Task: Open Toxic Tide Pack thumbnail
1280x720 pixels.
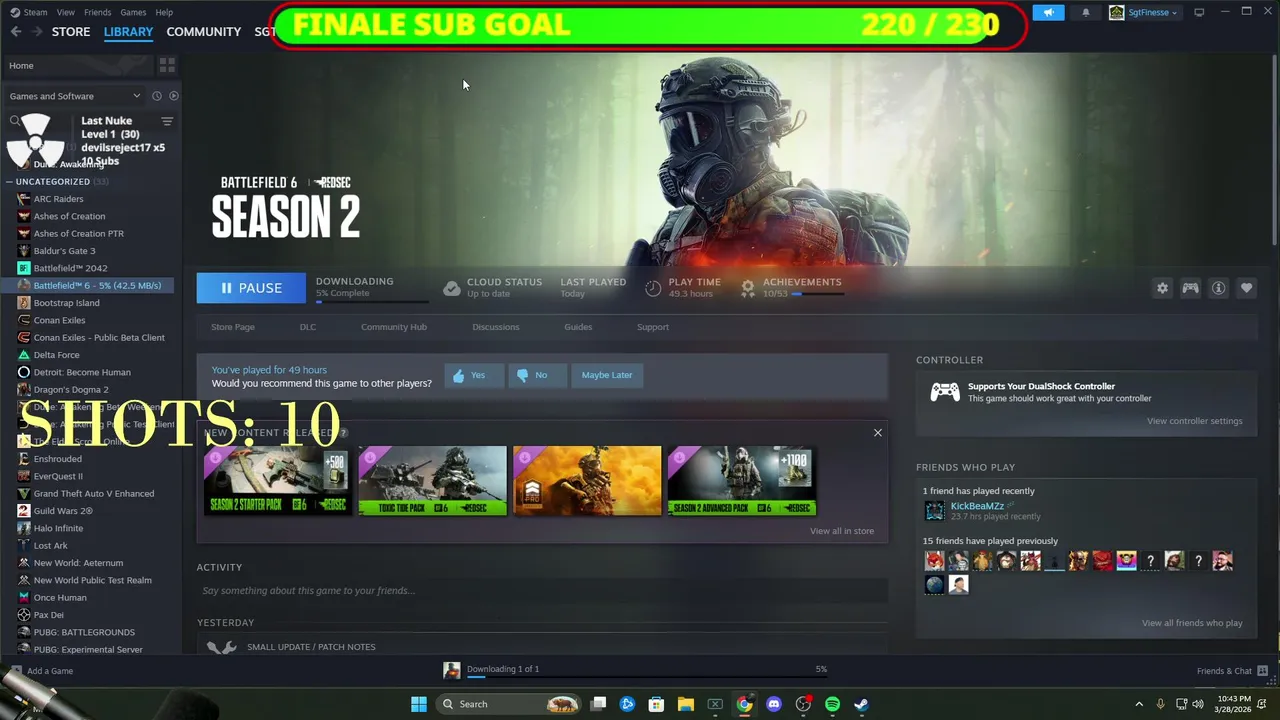Action: click(433, 481)
